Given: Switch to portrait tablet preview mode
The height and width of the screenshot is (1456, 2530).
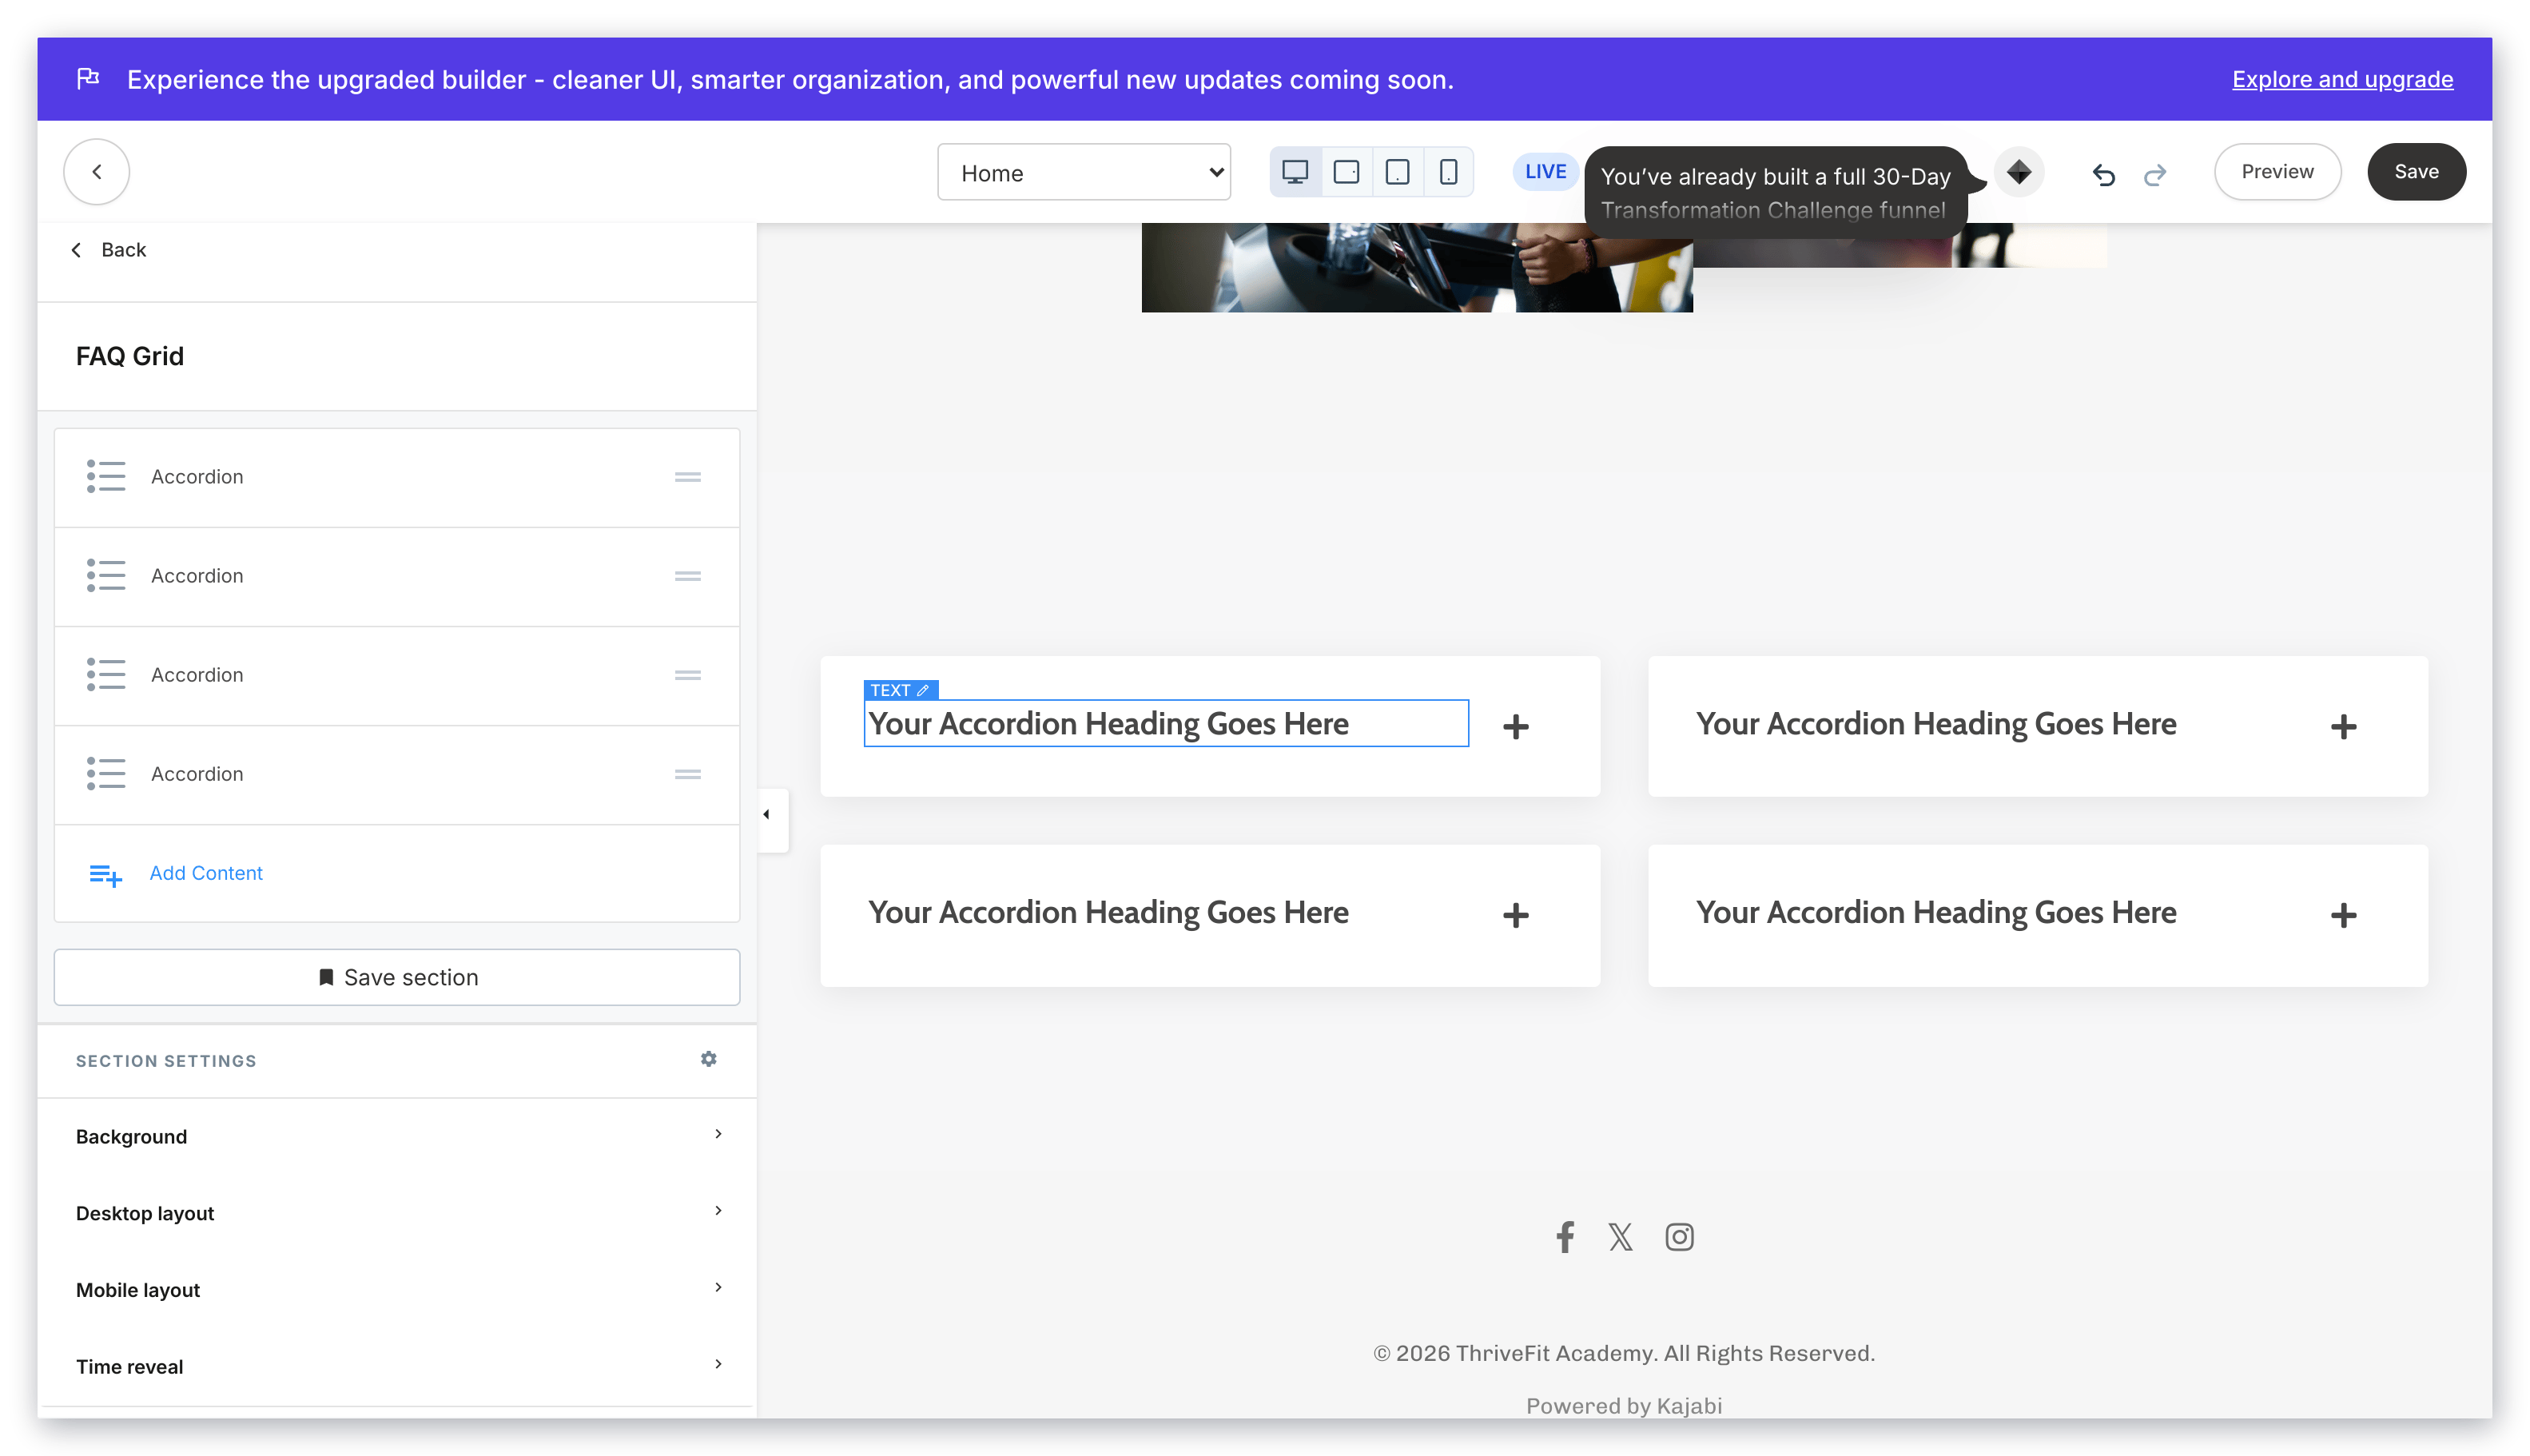Looking at the screenshot, I should 1397,172.
